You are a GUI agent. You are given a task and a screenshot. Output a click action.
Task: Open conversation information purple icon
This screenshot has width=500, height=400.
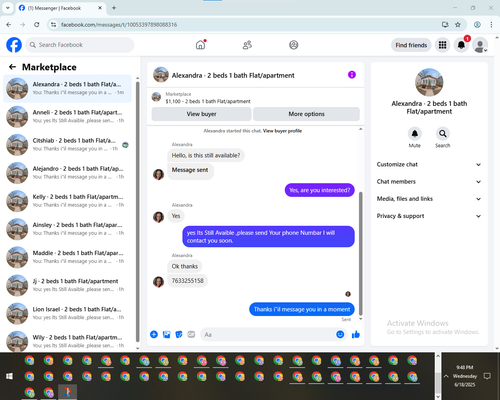click(352, 75)
